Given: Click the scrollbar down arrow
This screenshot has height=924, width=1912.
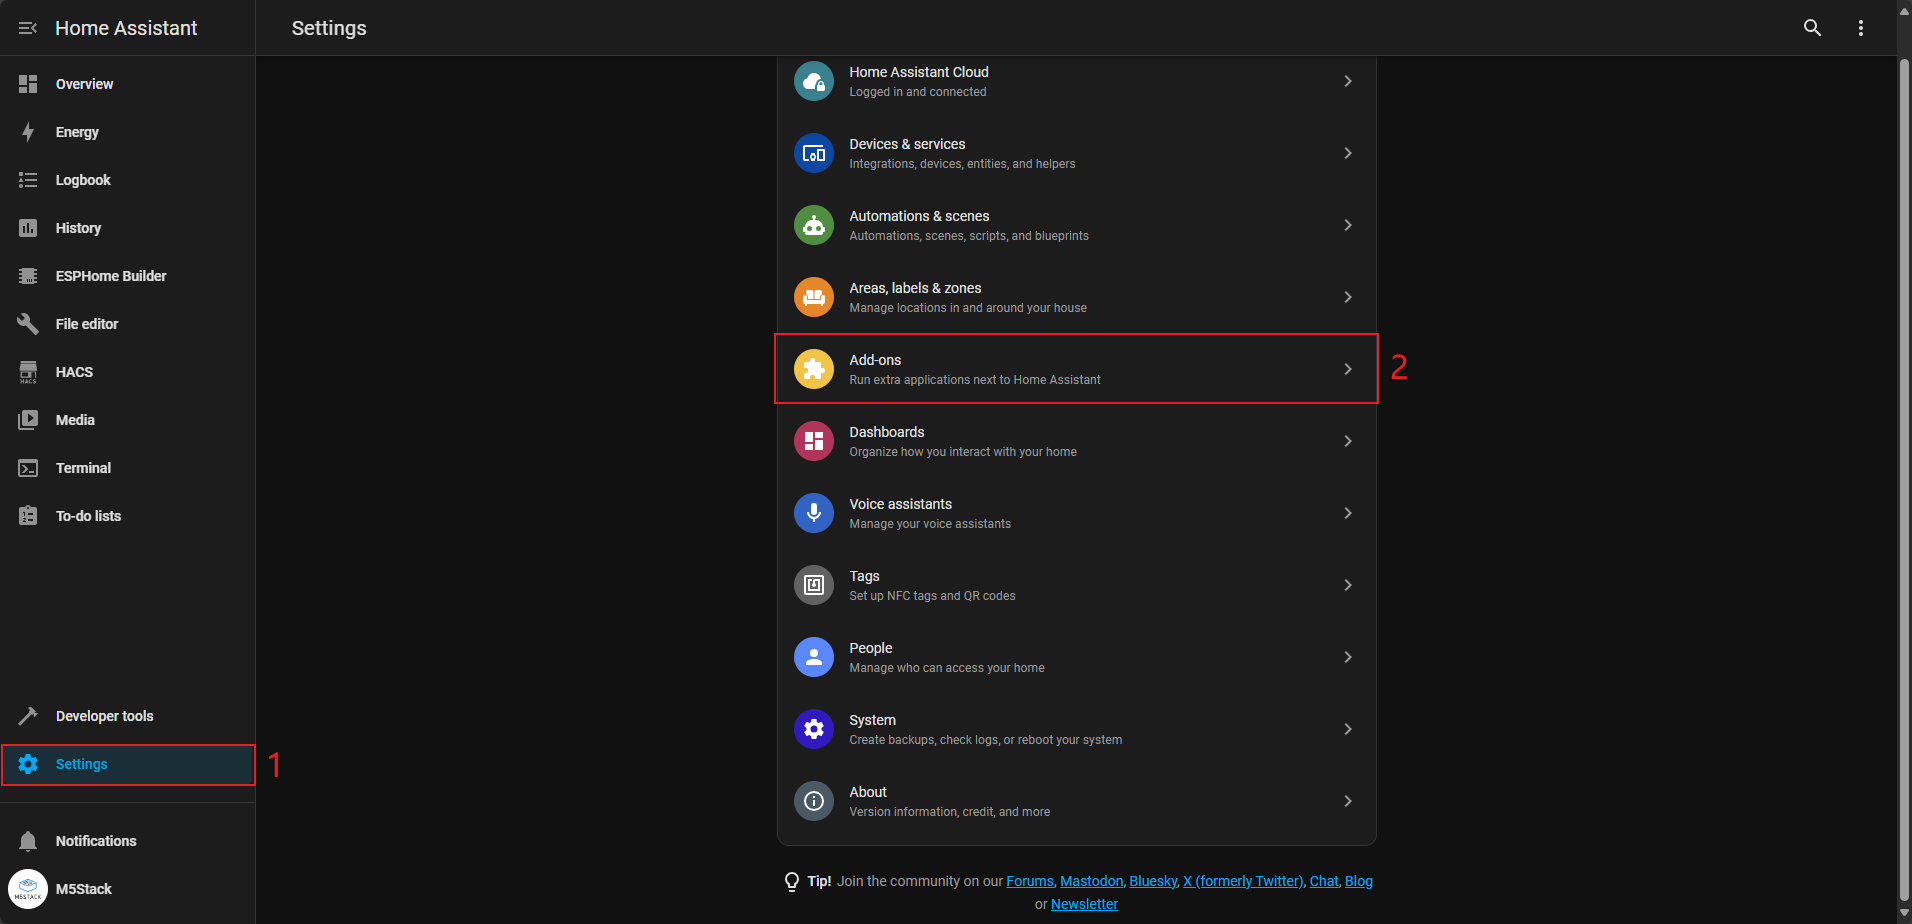Looking at the screenshot, I should coord(1904,914).
